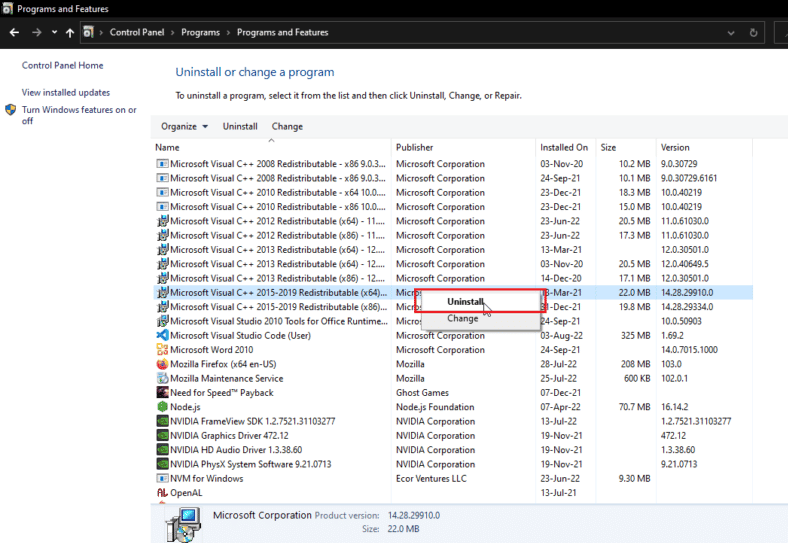Open Control Panel Home link
This screenshot has width=788, height=543.
(62, 65)
